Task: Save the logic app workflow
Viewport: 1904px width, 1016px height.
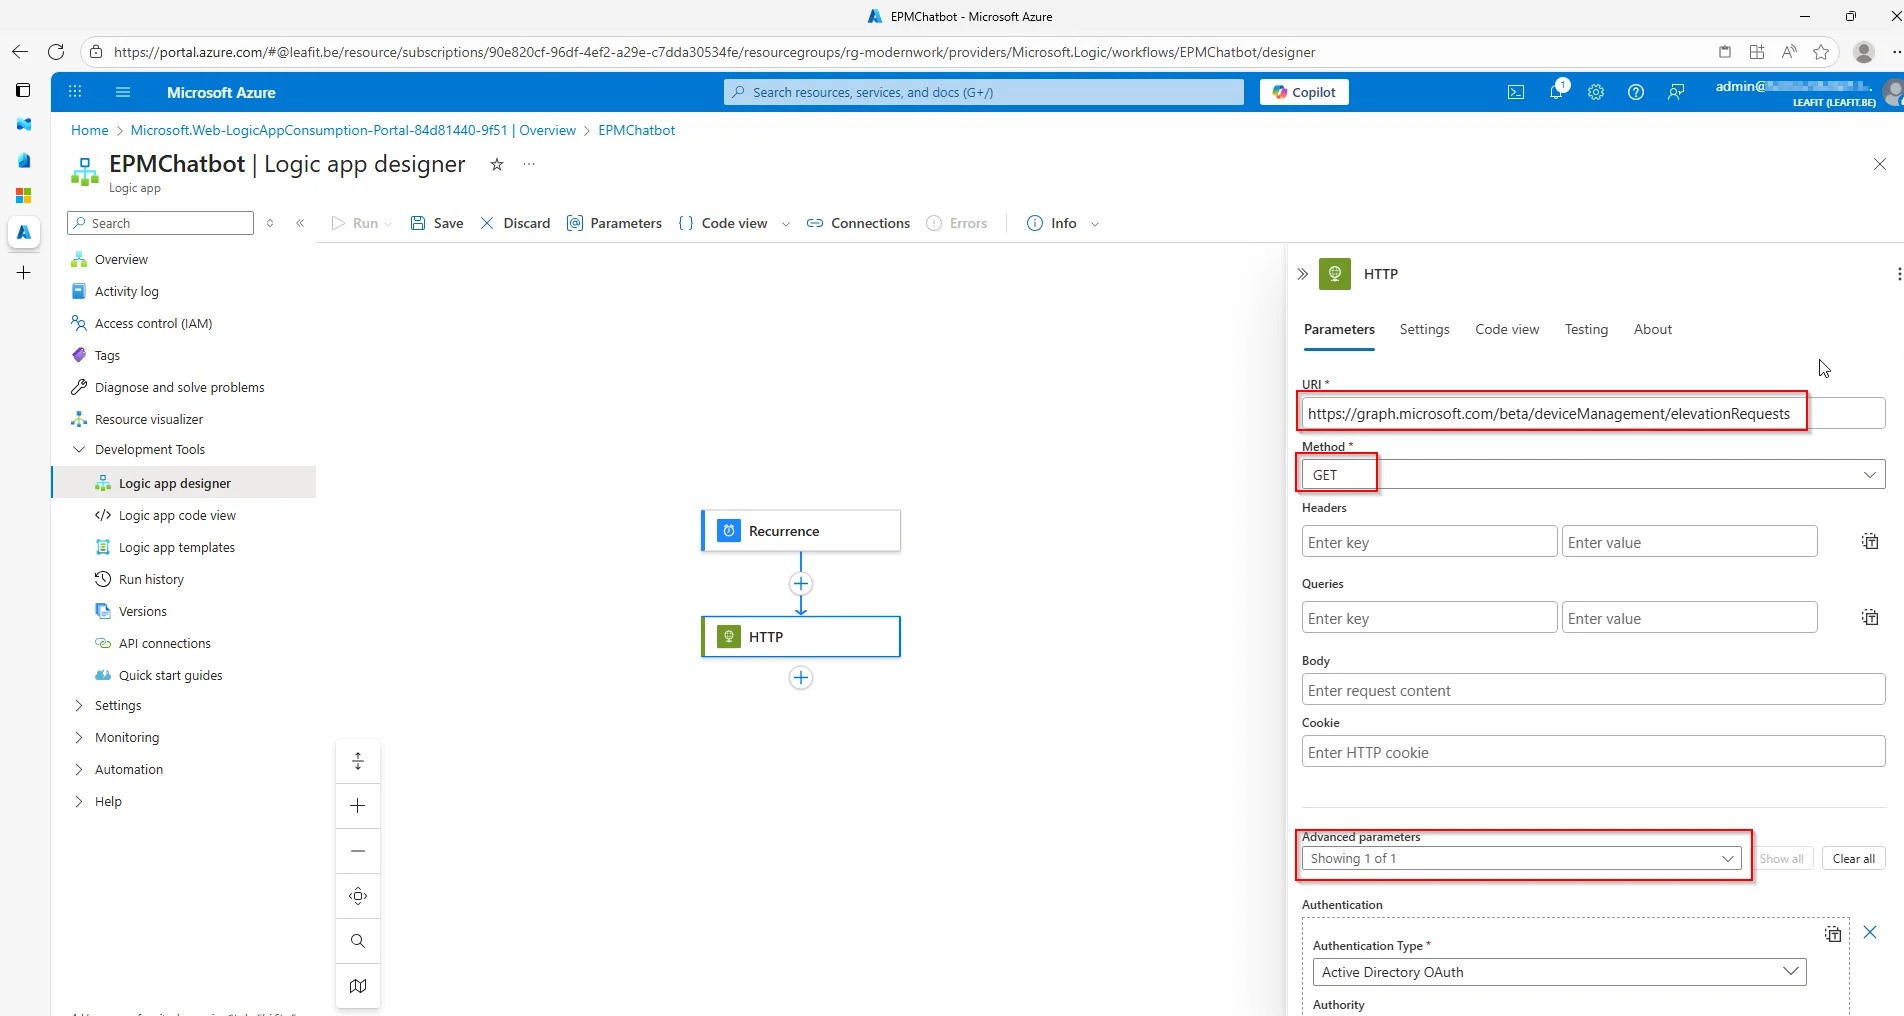Action: [437, 223]
